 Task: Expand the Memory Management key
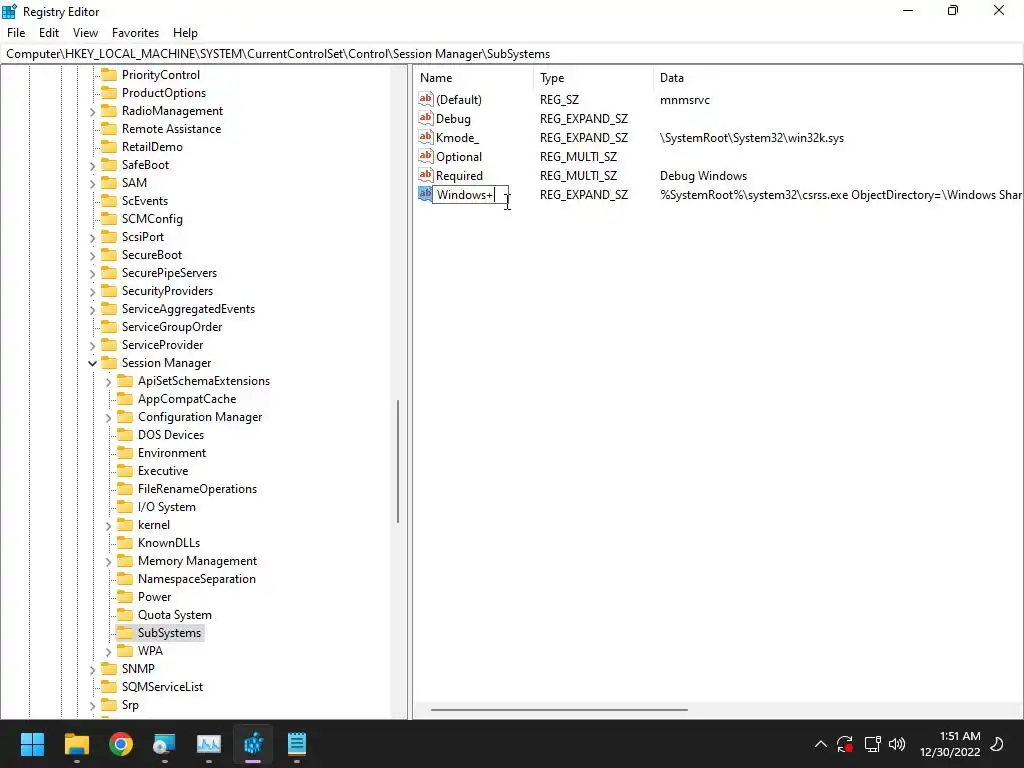108,562
